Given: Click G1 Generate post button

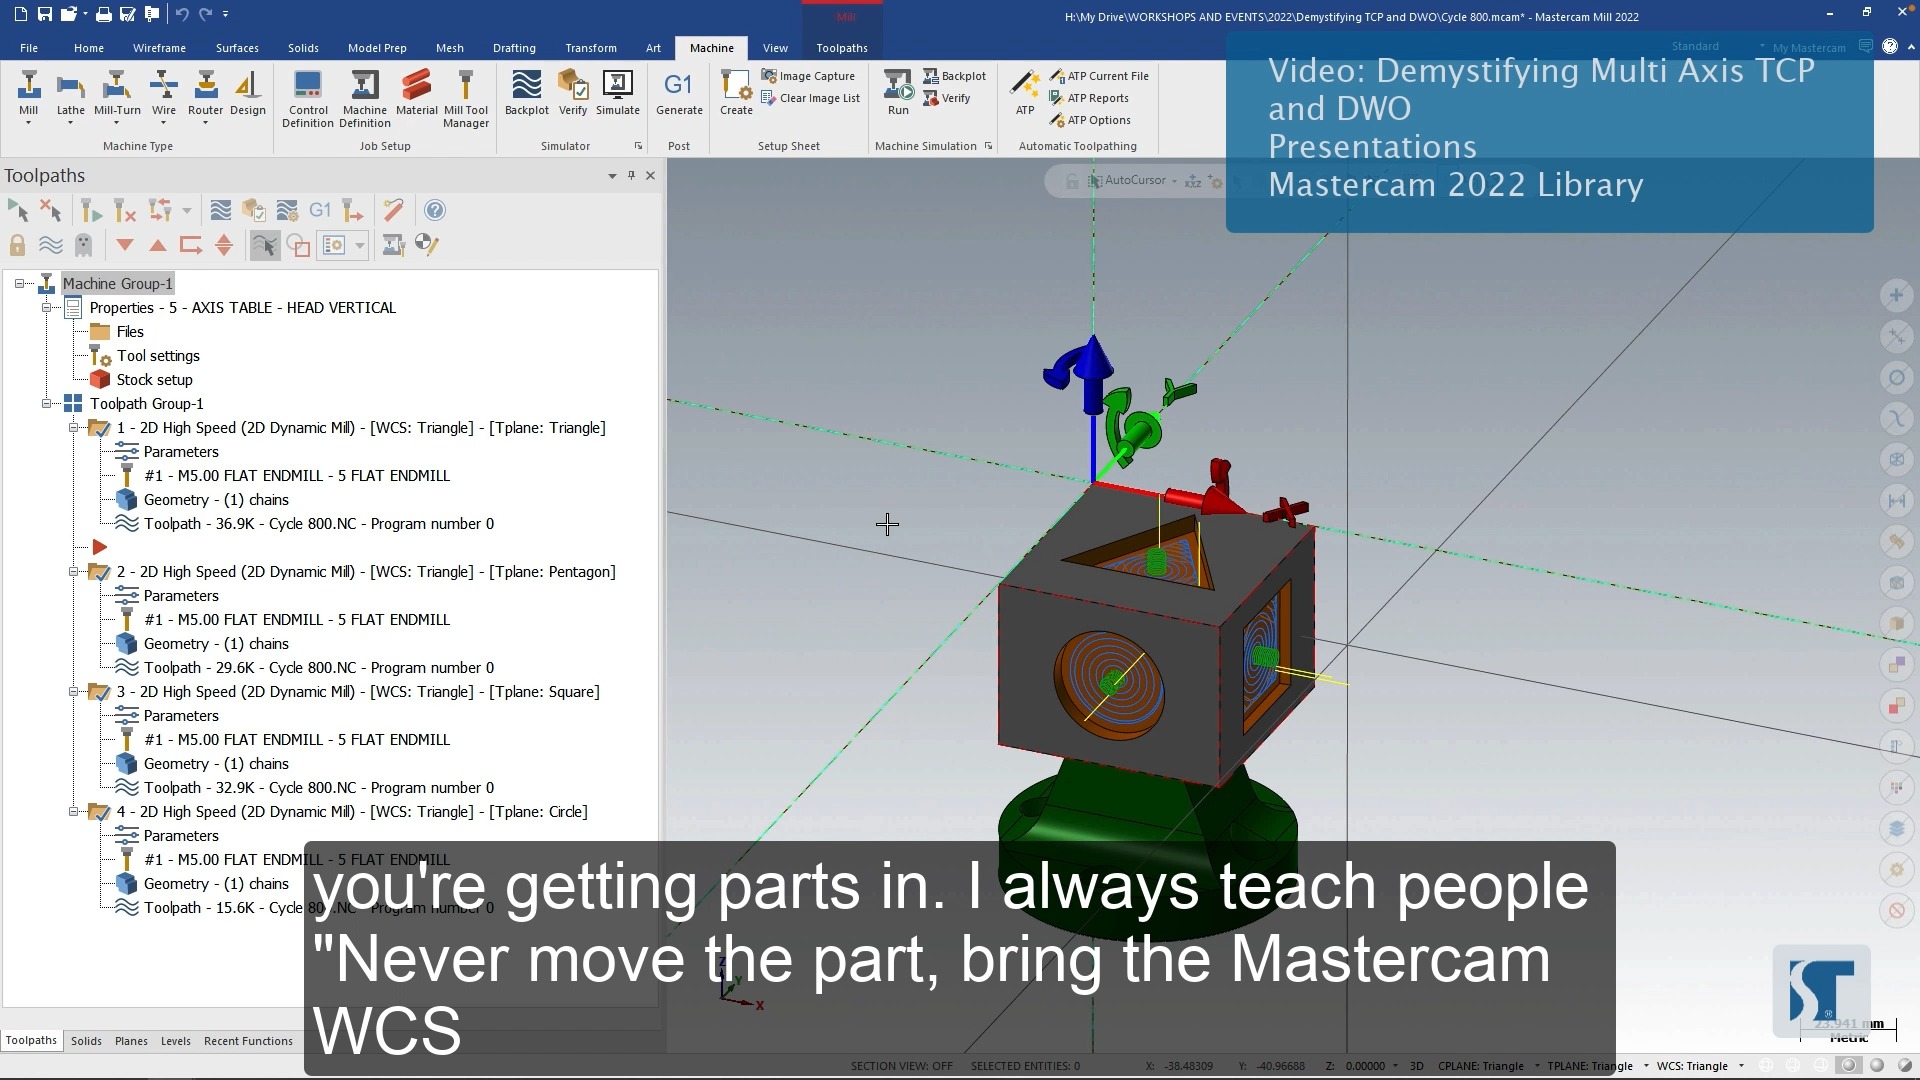Looking at the screenshot, I should (679, 93).
